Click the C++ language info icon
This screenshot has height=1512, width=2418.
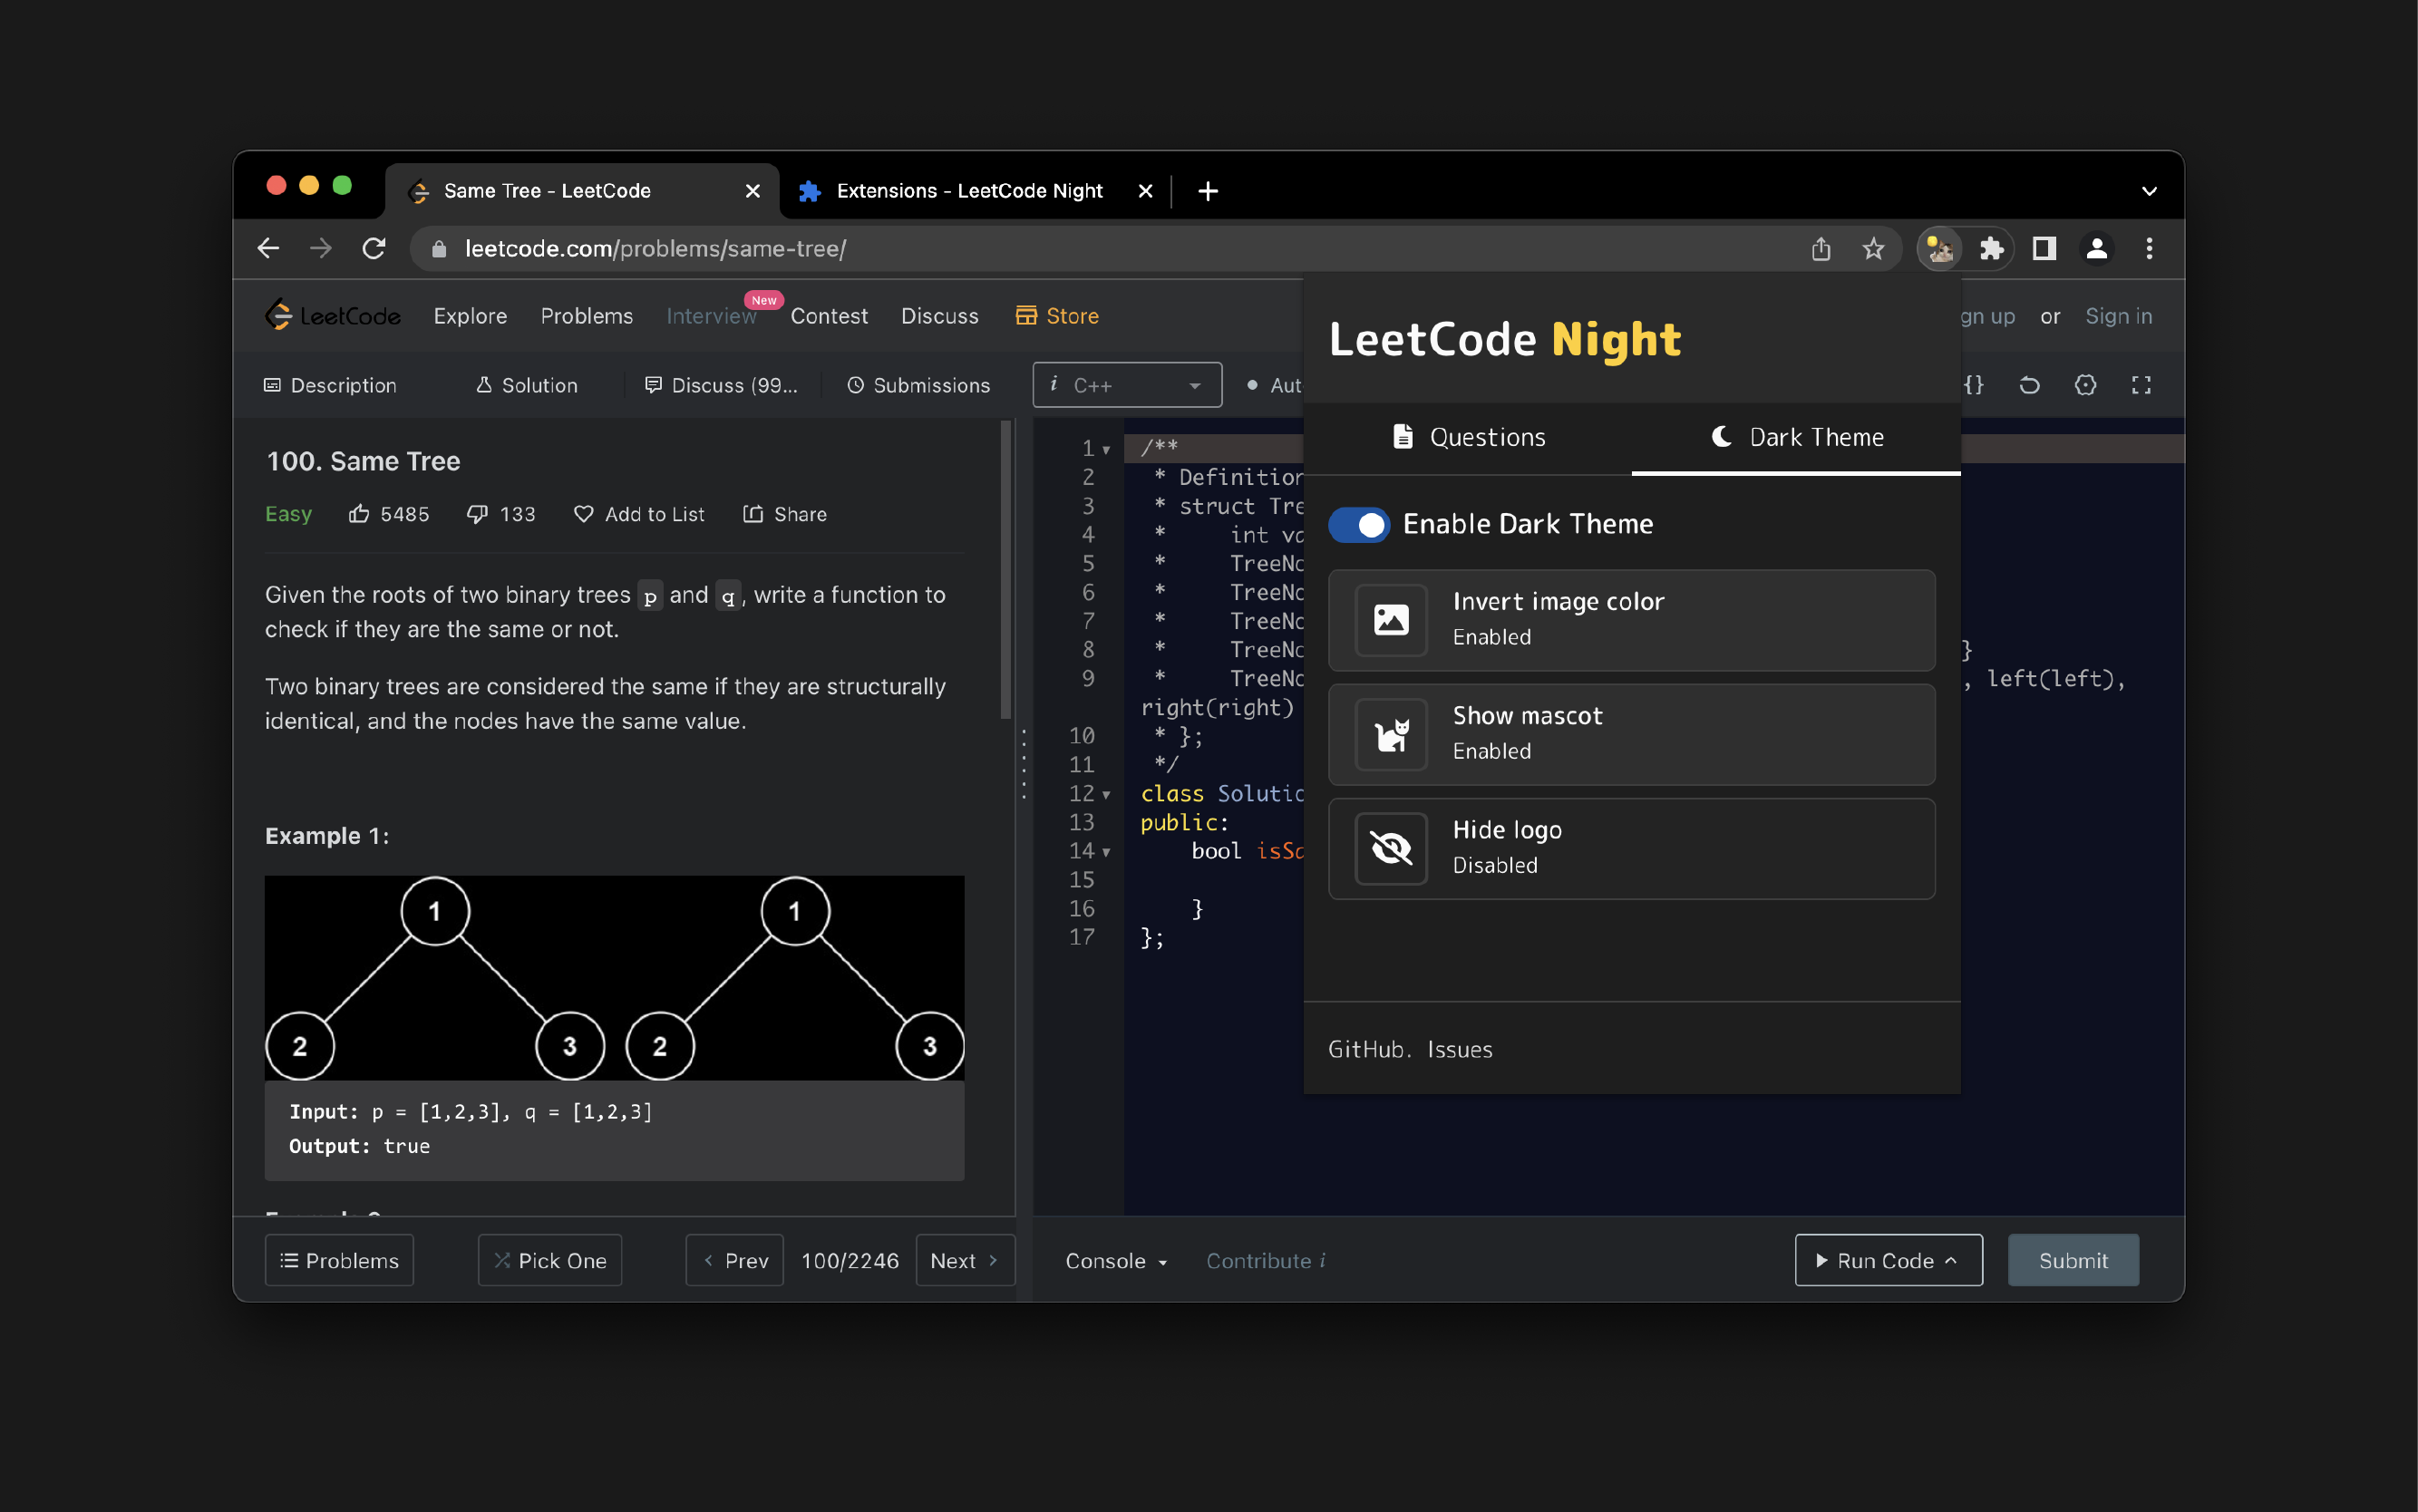click(1053, 384)
